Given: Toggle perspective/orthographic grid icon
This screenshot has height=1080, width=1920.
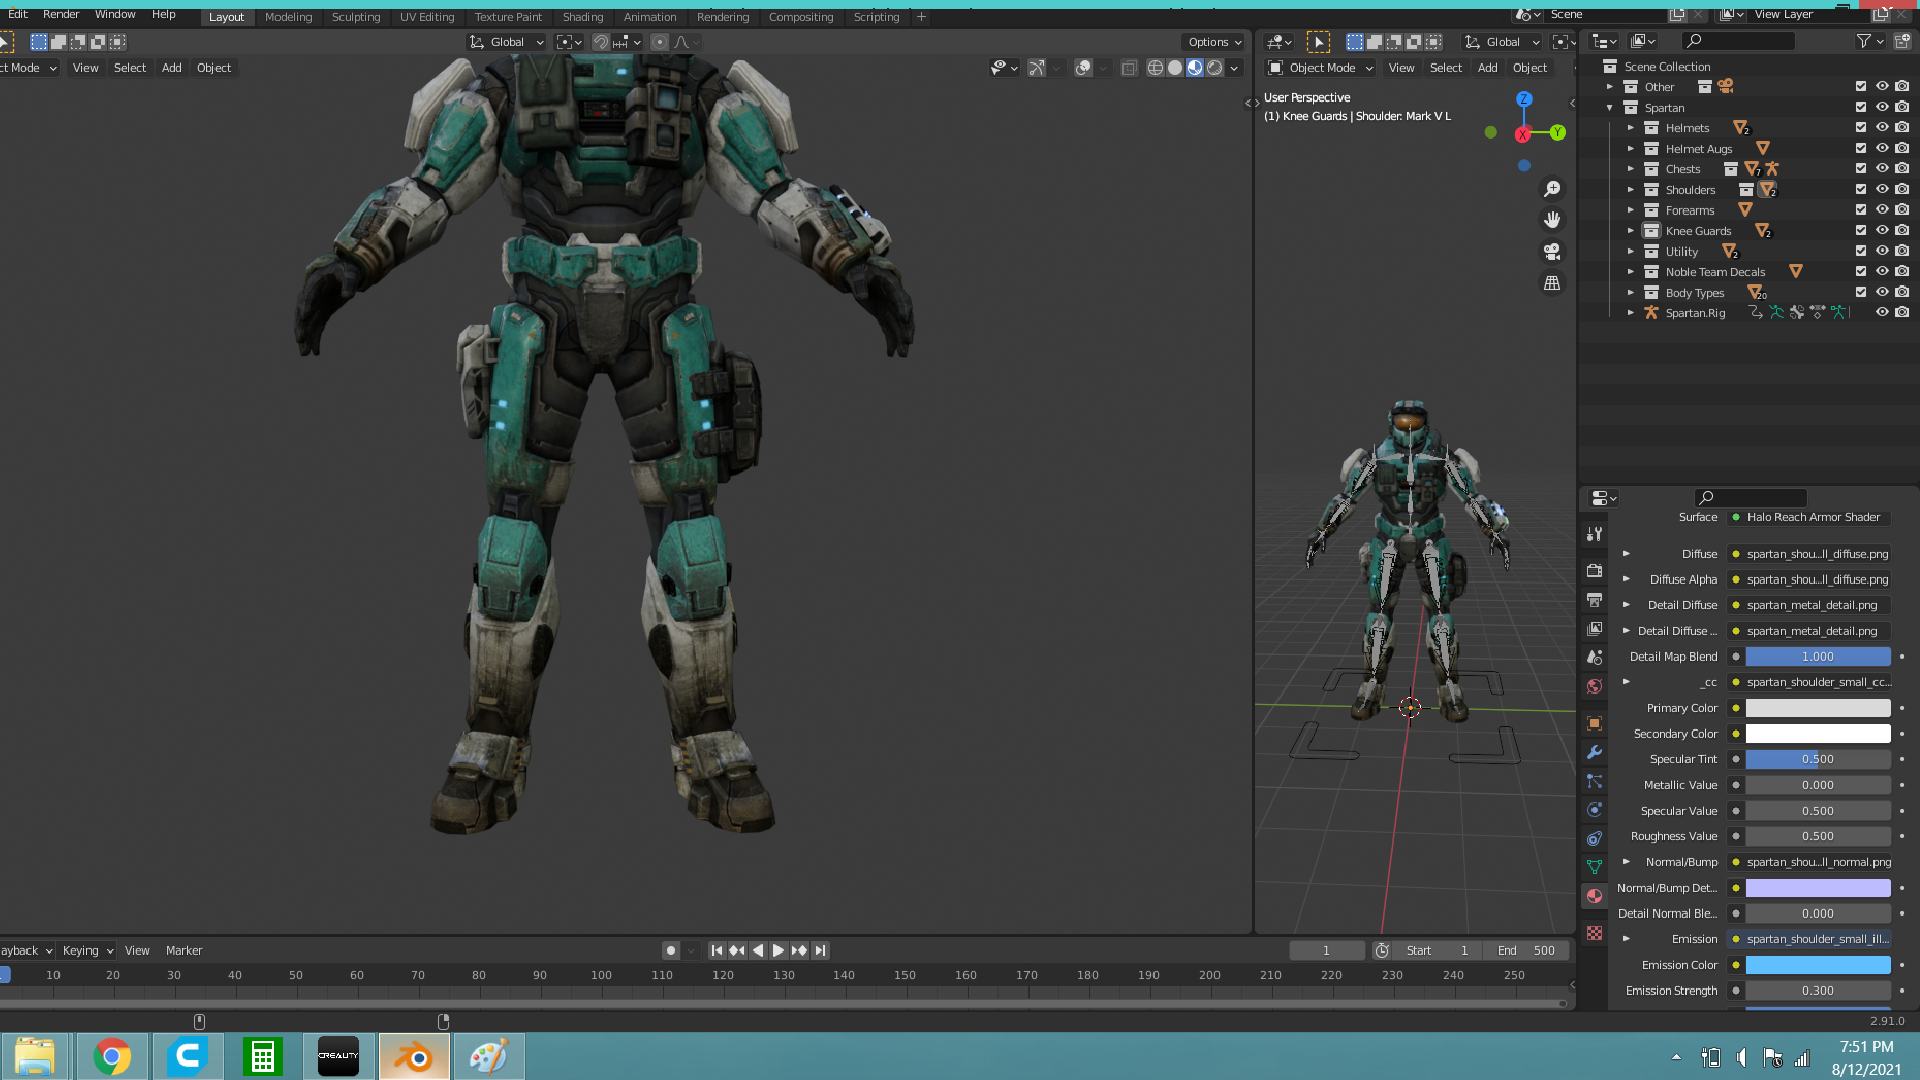Looking at the screenshot, I should [x=1552, y=283].
